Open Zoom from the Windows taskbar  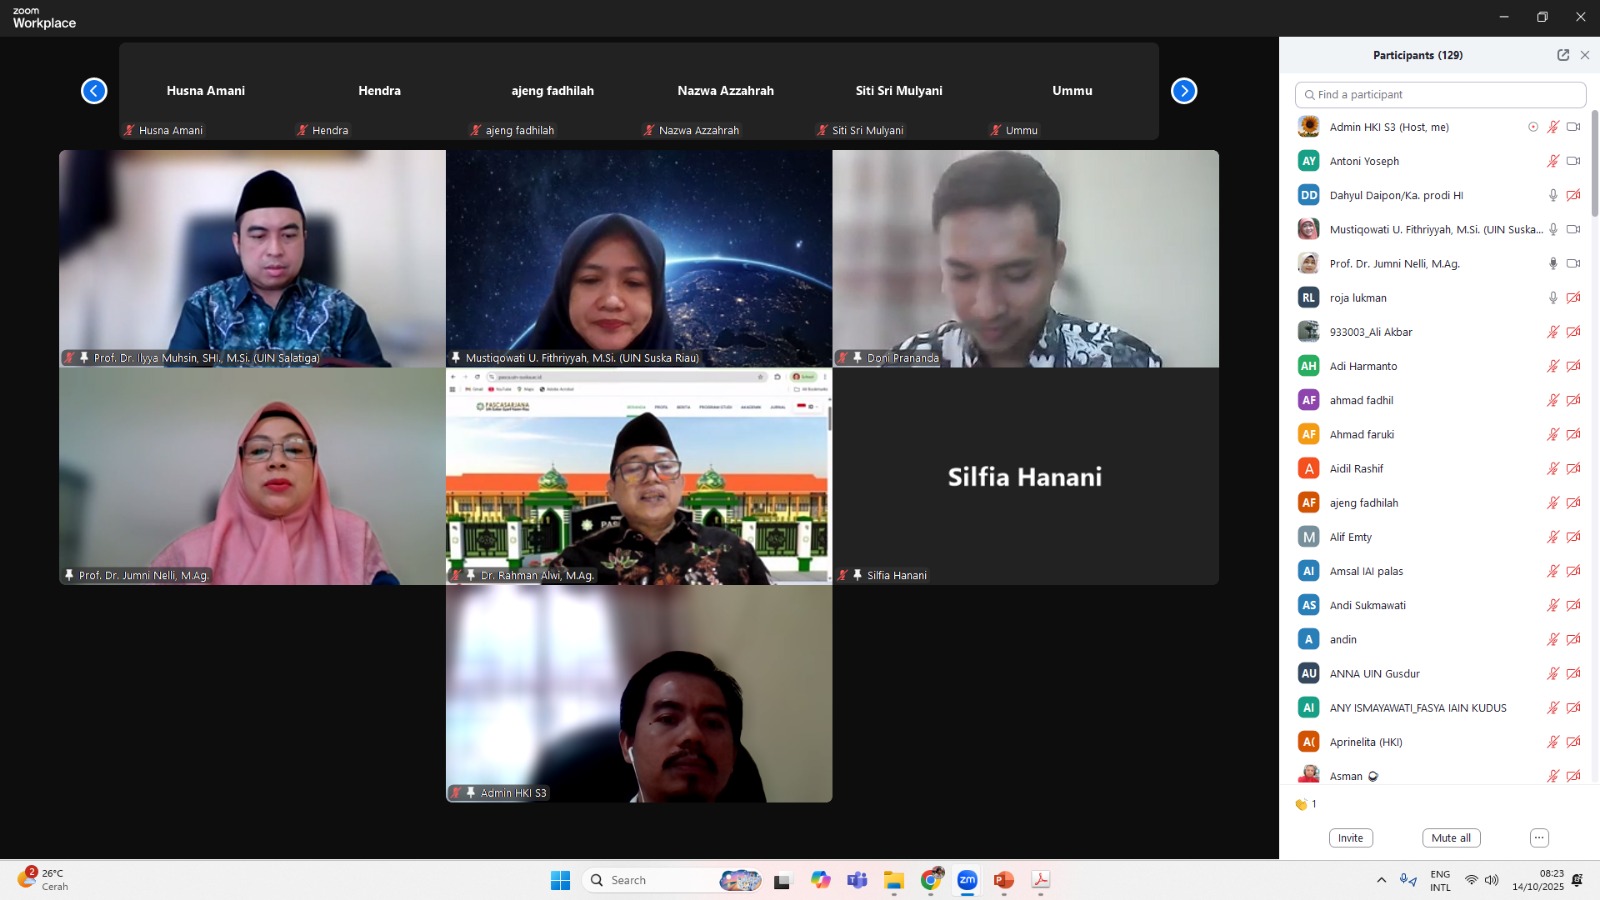click(x=967, y=880)
